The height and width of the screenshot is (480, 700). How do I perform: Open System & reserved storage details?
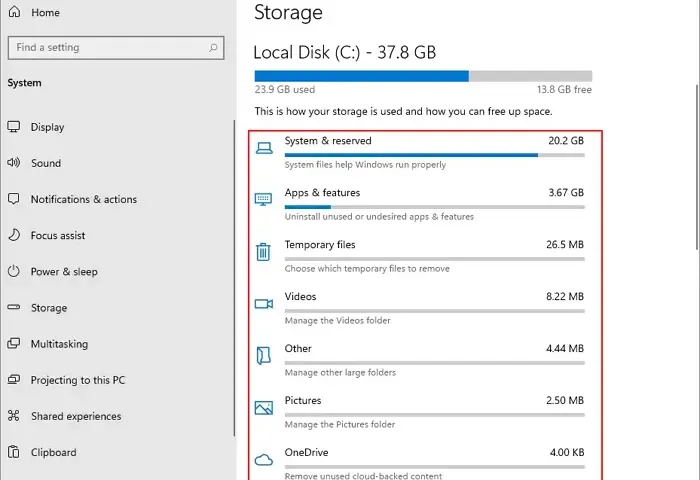pos(420,153)
